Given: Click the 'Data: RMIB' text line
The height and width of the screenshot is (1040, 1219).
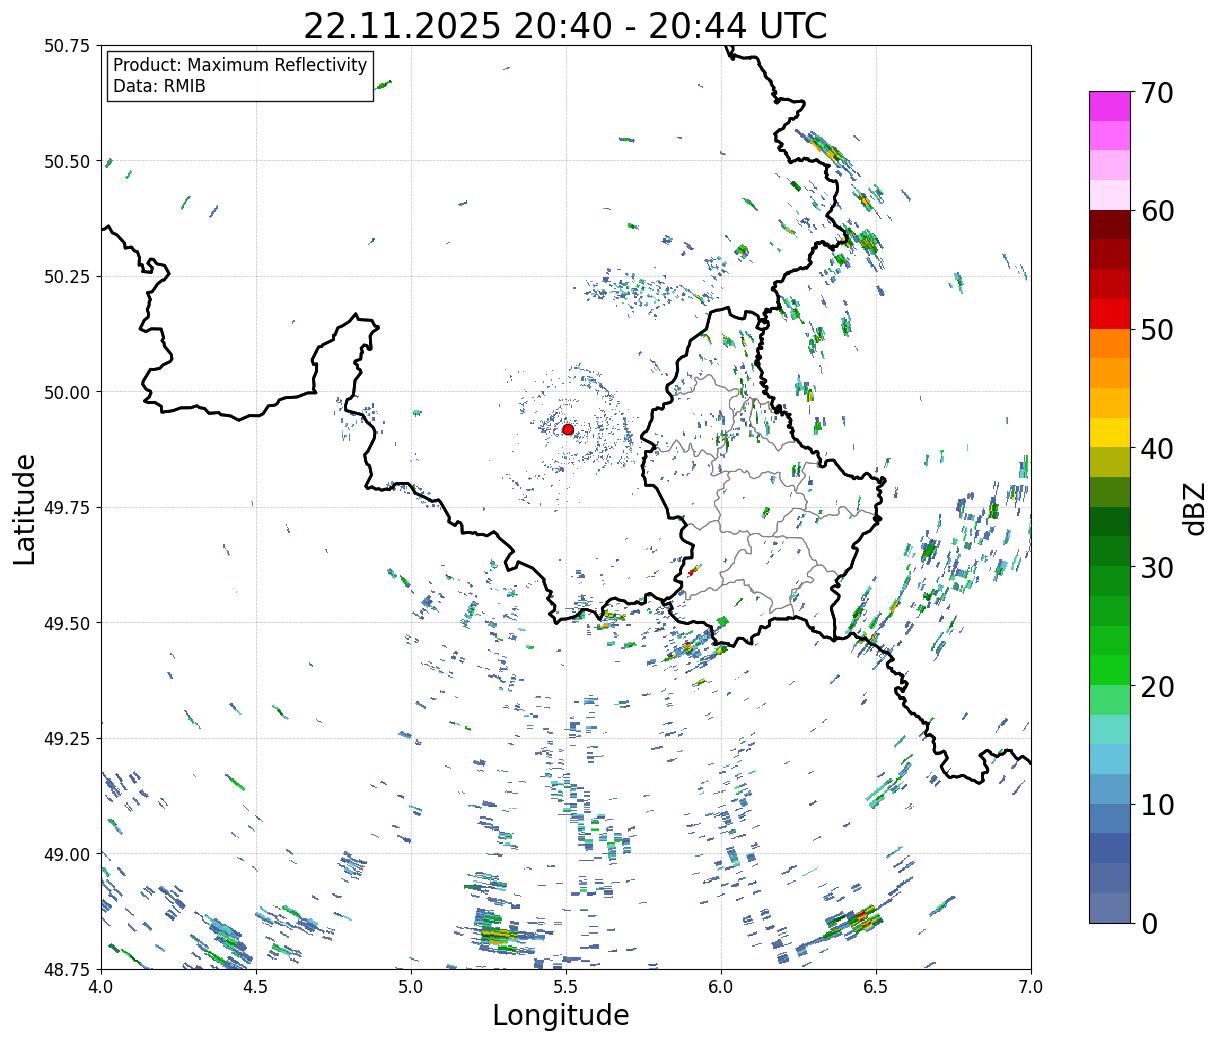Looking at the screenshot, I should pos(159,86).
